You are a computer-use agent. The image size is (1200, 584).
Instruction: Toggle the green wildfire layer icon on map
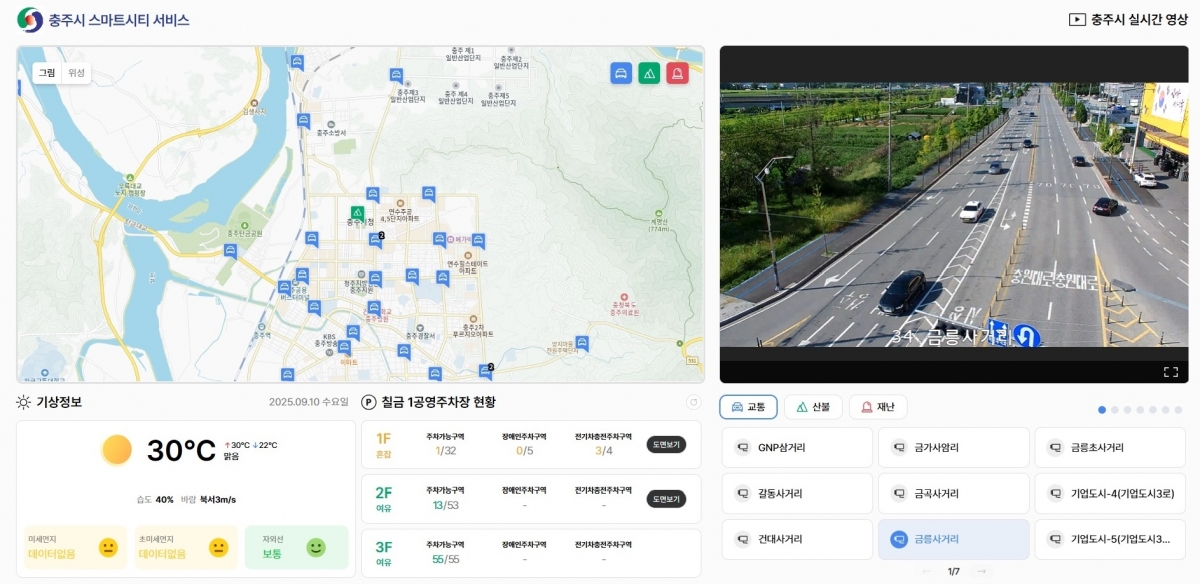[649, 73]
